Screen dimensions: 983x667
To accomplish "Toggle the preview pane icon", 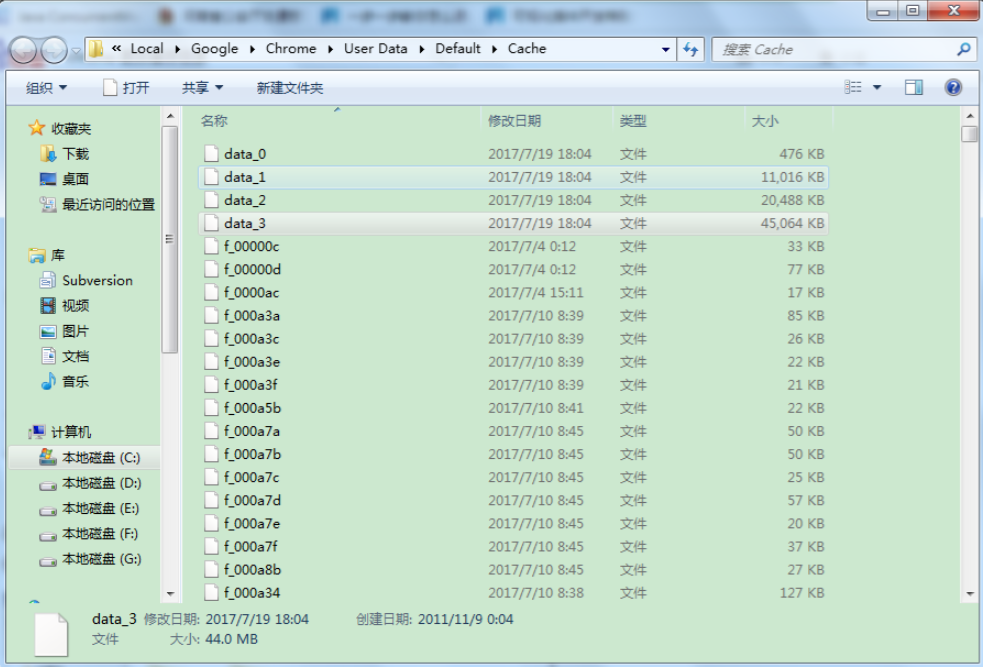I will coord(913,88).
